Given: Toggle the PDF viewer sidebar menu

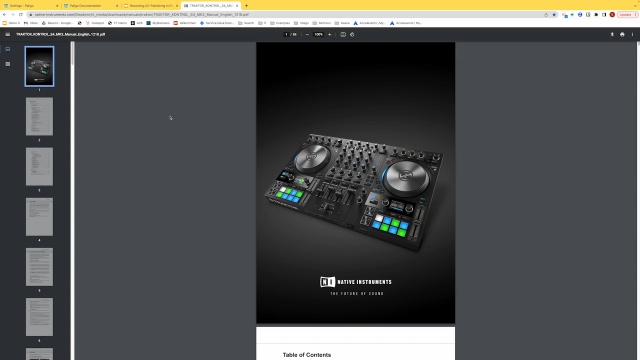Looking at the screenshot, I should (x=8, y=34).
